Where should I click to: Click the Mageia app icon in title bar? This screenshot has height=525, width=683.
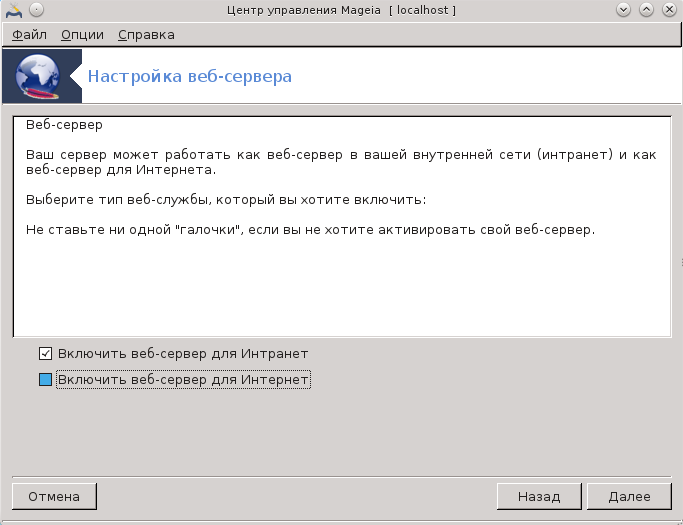click(14, 10)
